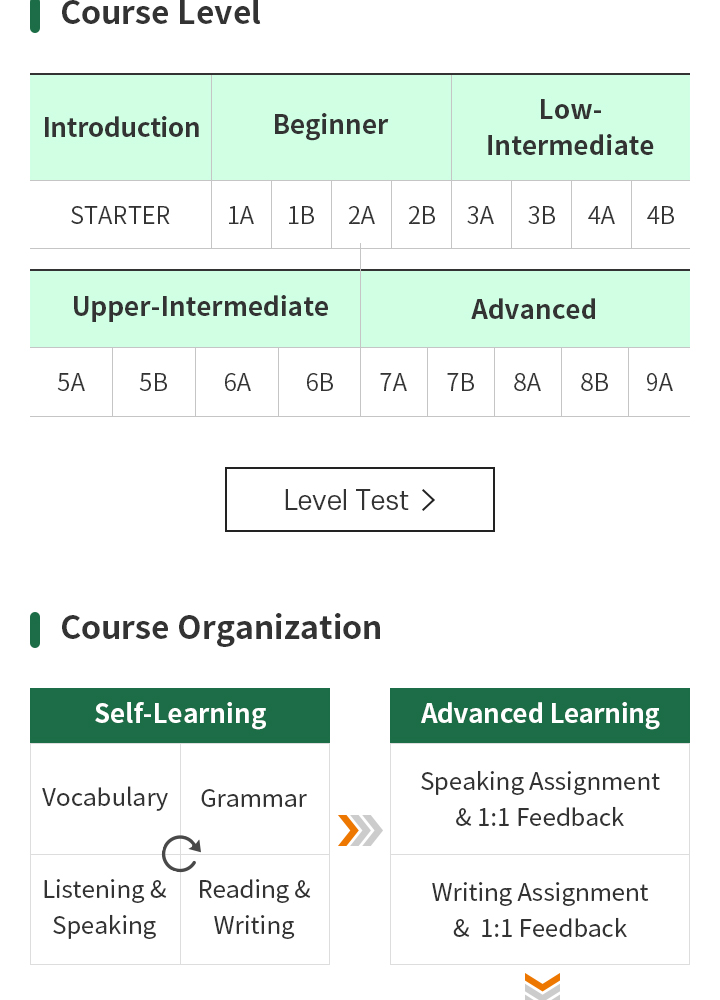The height and width of the screenshot is (1000, 720).
Task: Click the arrow beside Level Test
Action: (429, 500)
